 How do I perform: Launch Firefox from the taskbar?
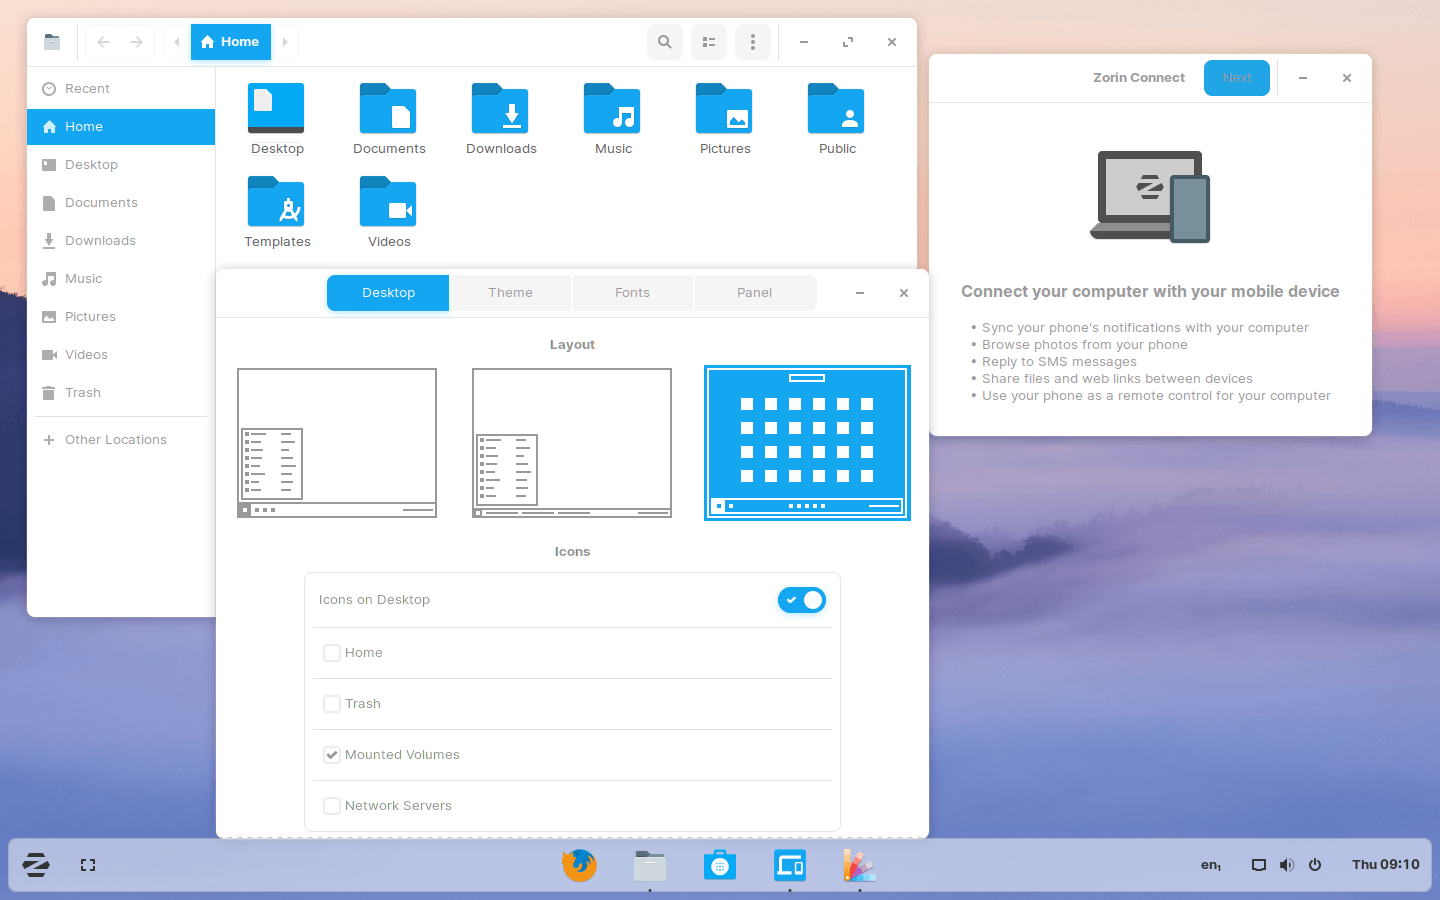(579, 865)
